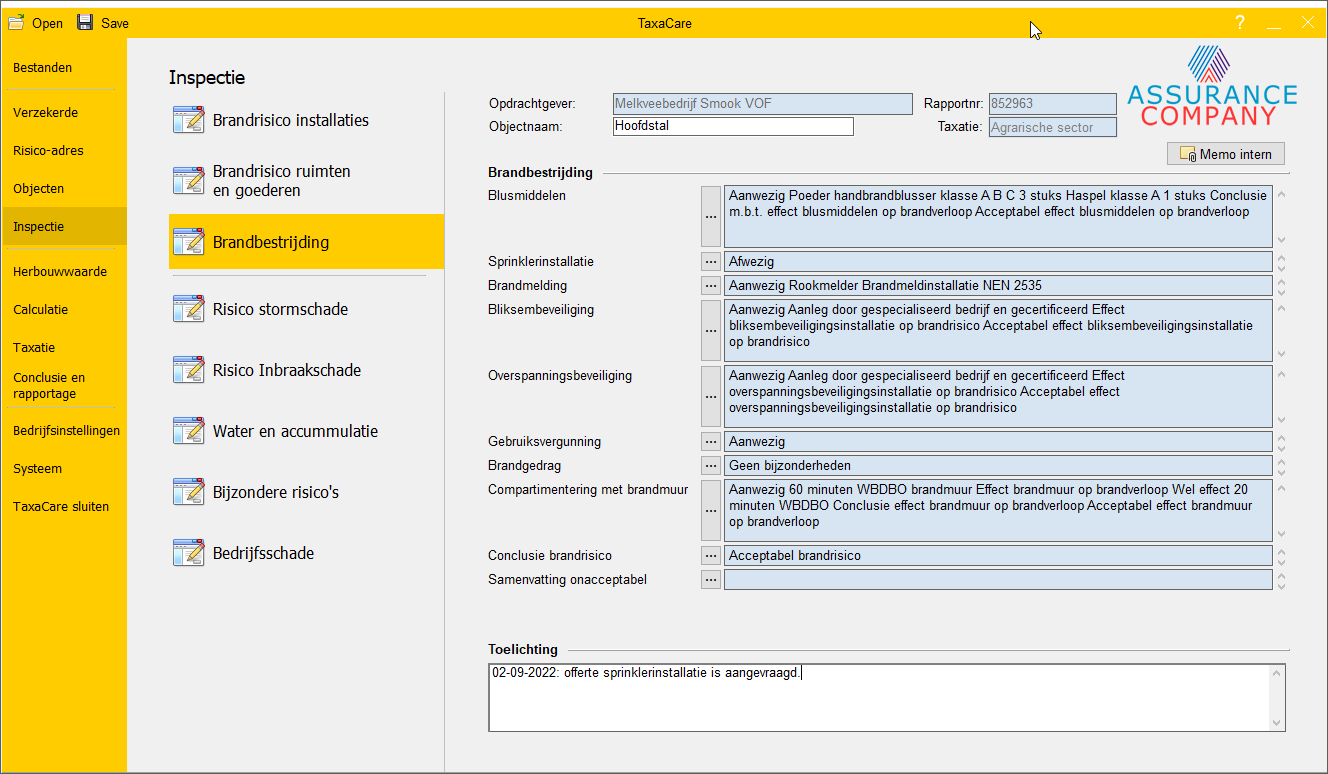The image size is (1328, 774).
Task: Open the Sprinklerinstallatie ellipsis selector
Action: point(711,262)
